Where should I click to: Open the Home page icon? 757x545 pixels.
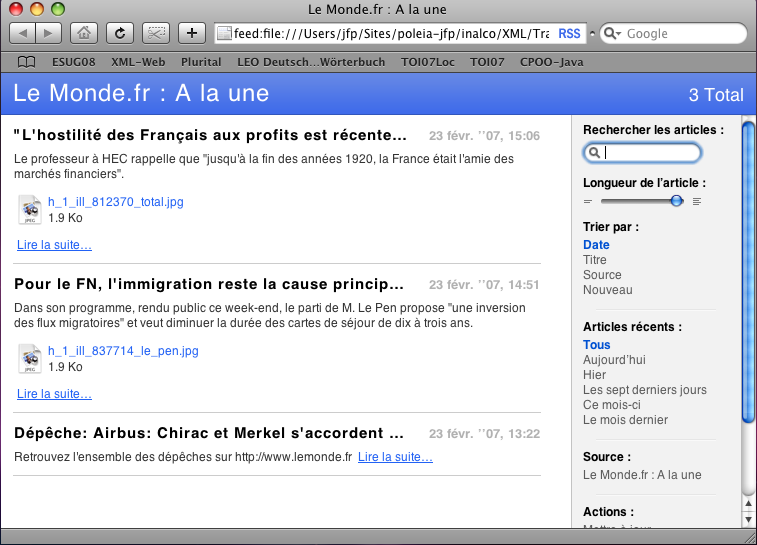84,33
